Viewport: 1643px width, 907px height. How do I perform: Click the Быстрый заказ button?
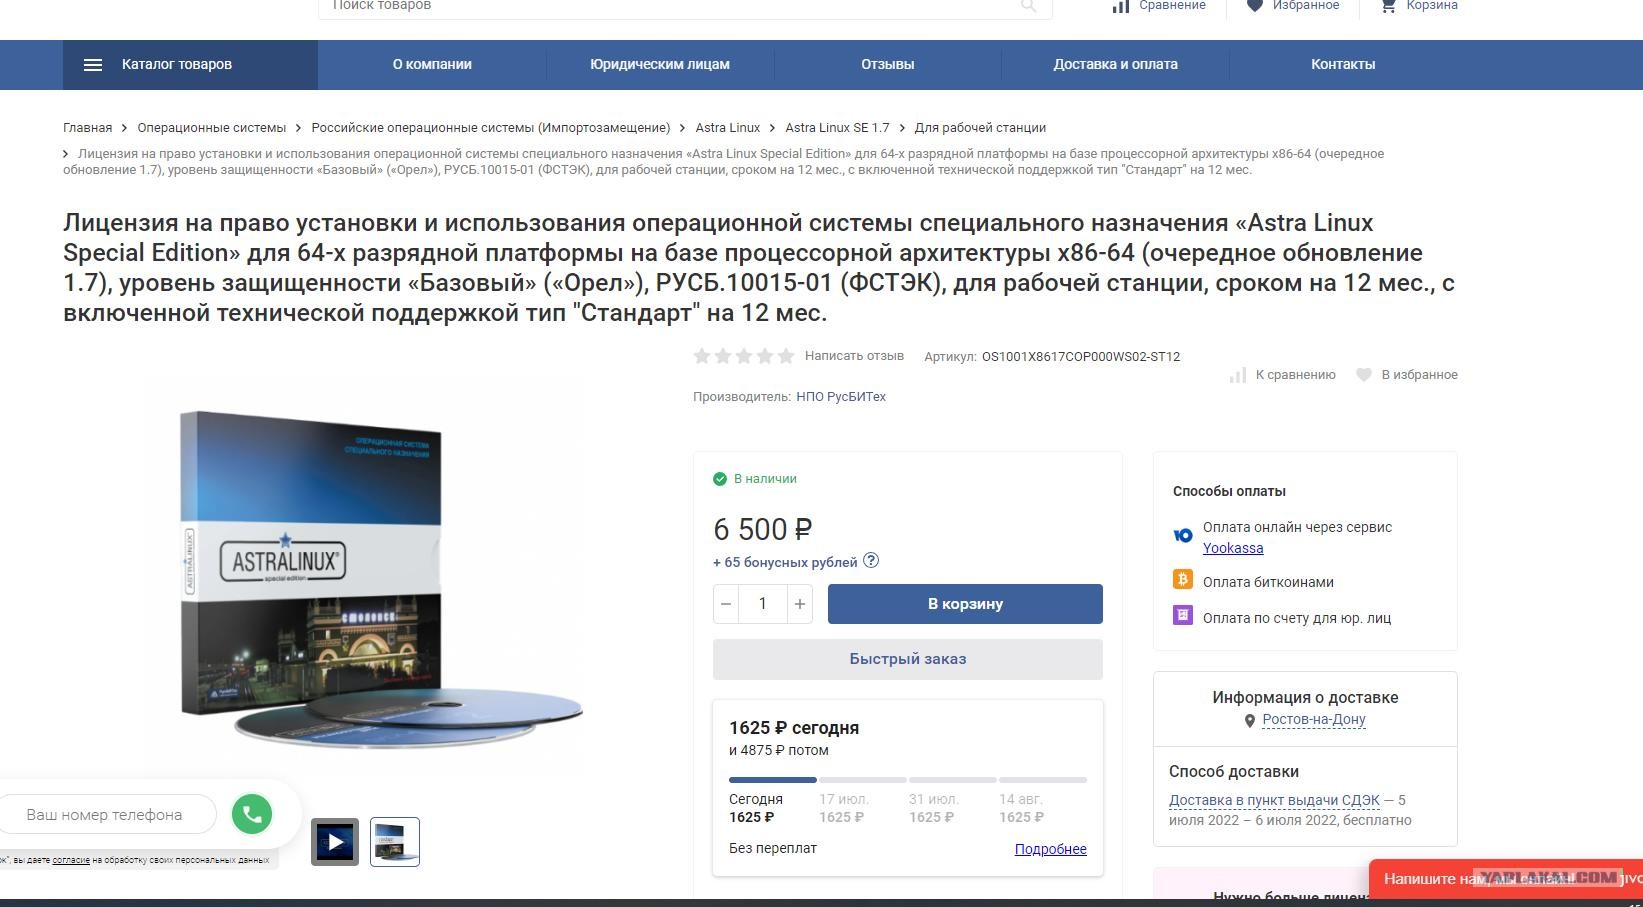coord(908,659)
